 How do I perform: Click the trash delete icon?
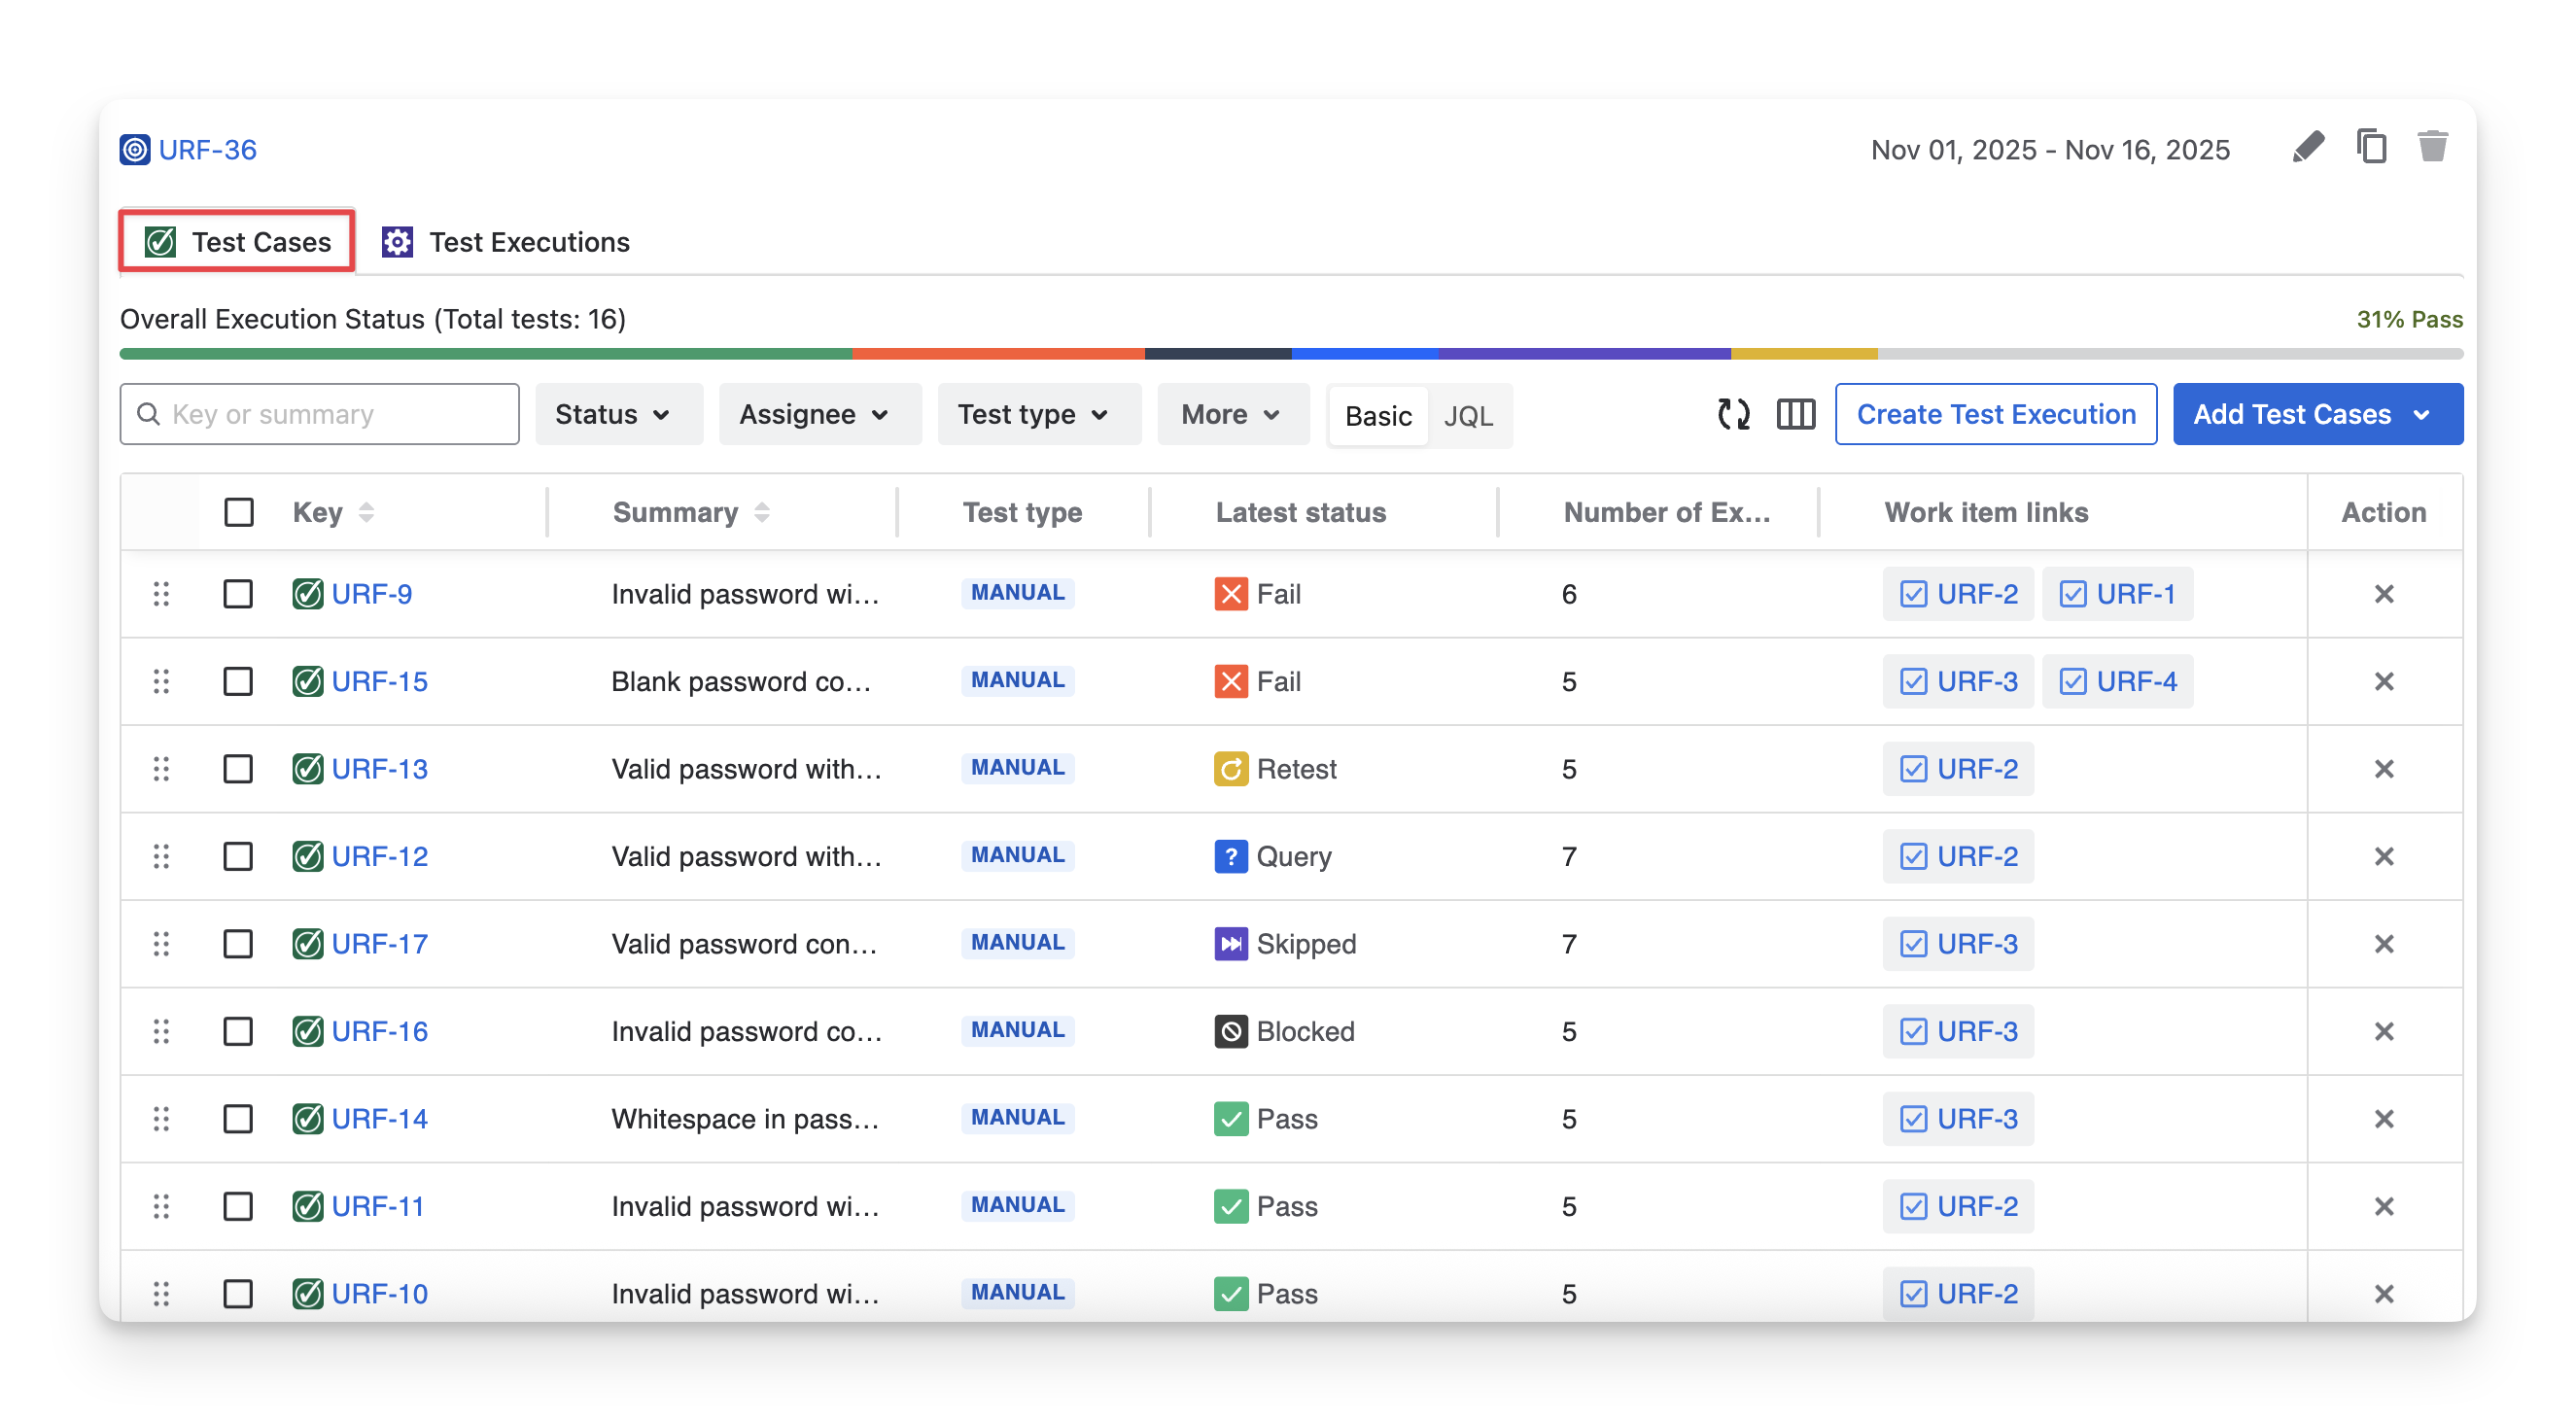(2432, 147)
